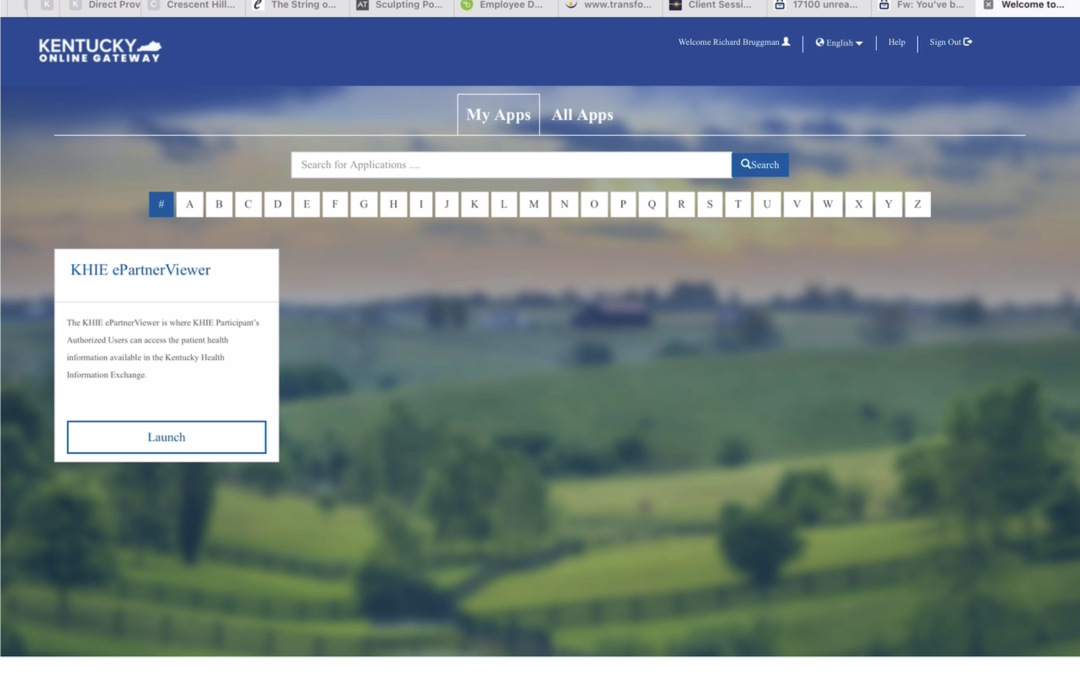Click the Sign Out arrow icon
Image resolution: width=1080 pixels, height=675 pixels.
tap(968, 42)
